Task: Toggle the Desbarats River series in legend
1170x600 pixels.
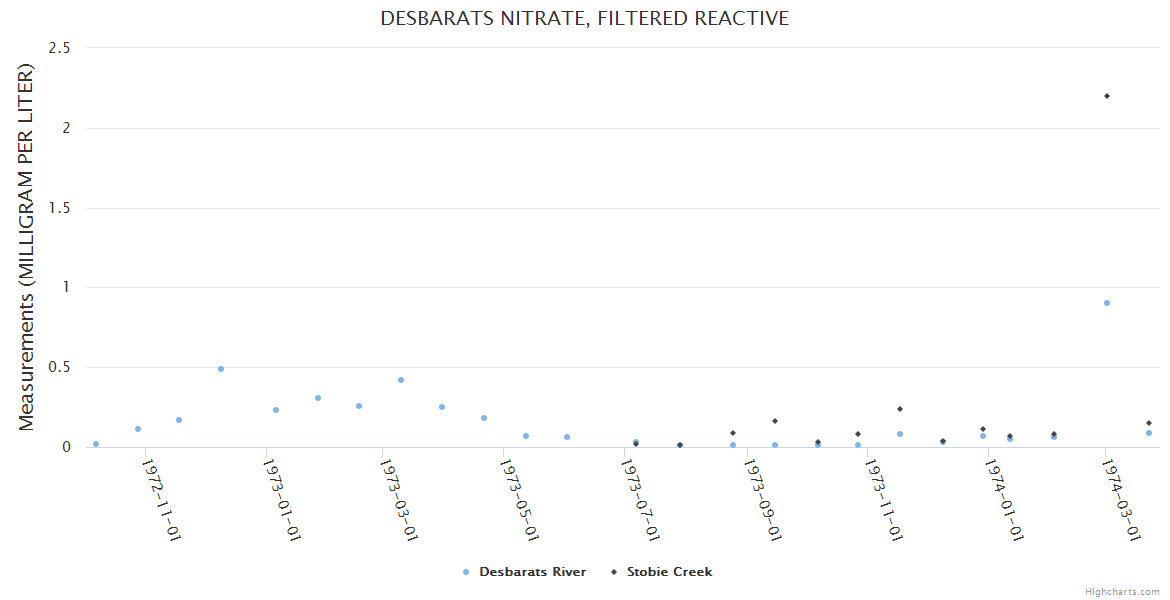Action: pyautogui.click(x=532, y=572)
